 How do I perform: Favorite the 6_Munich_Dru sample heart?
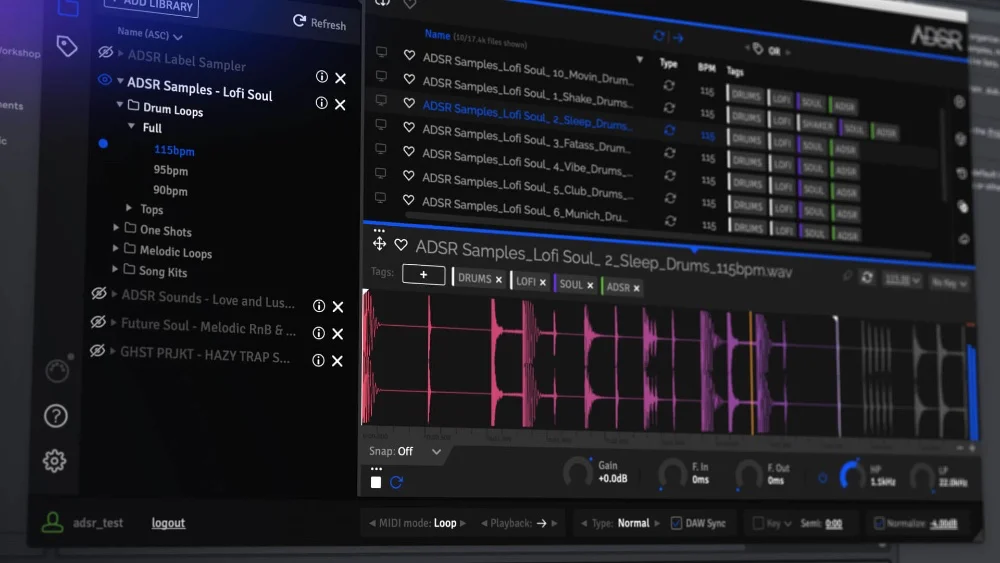(x=408, y=200)
